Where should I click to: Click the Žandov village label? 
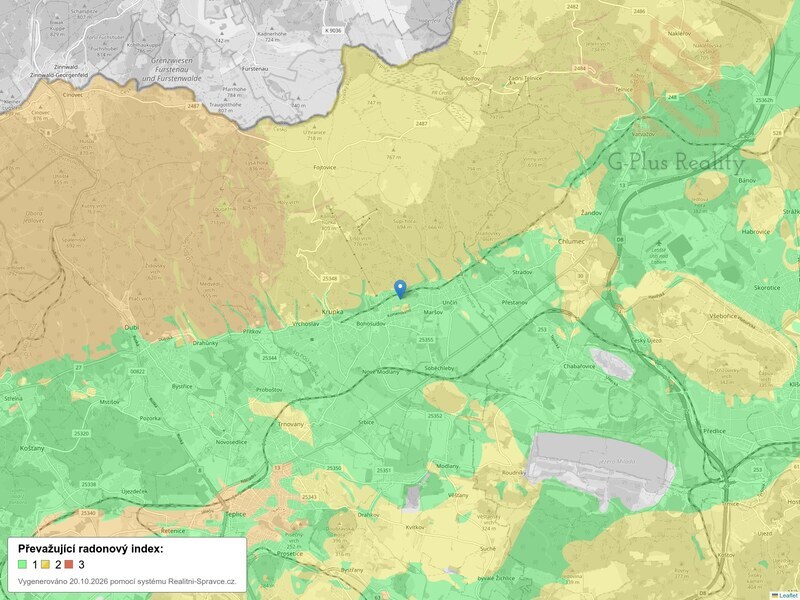[591, 212]
